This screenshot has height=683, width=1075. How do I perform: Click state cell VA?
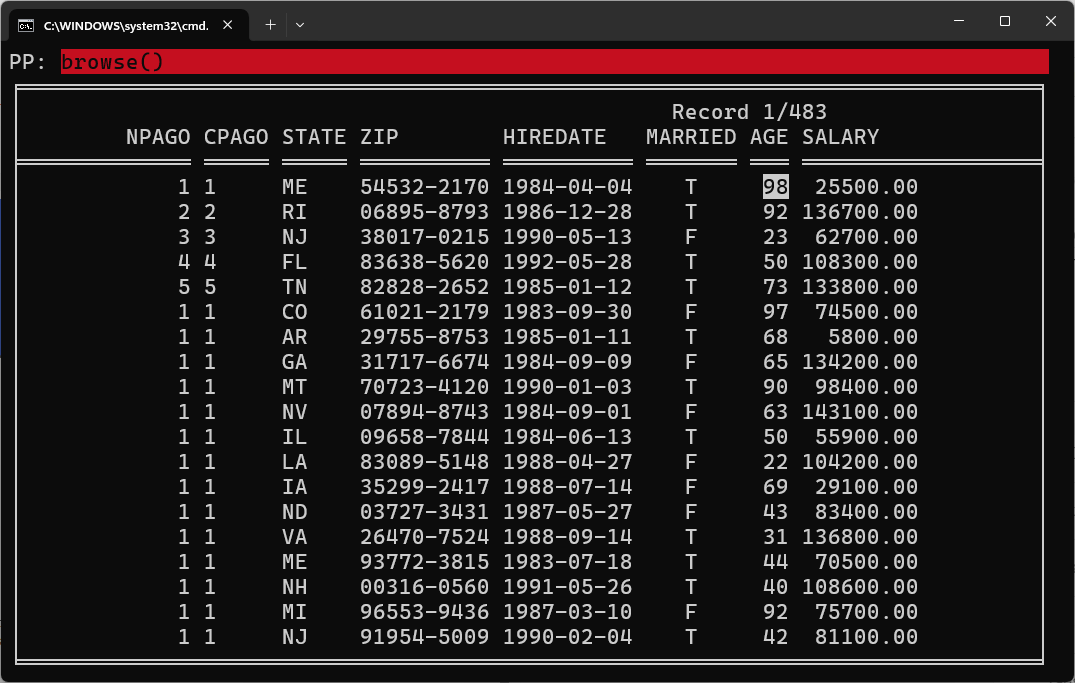(x=294, y=537)
